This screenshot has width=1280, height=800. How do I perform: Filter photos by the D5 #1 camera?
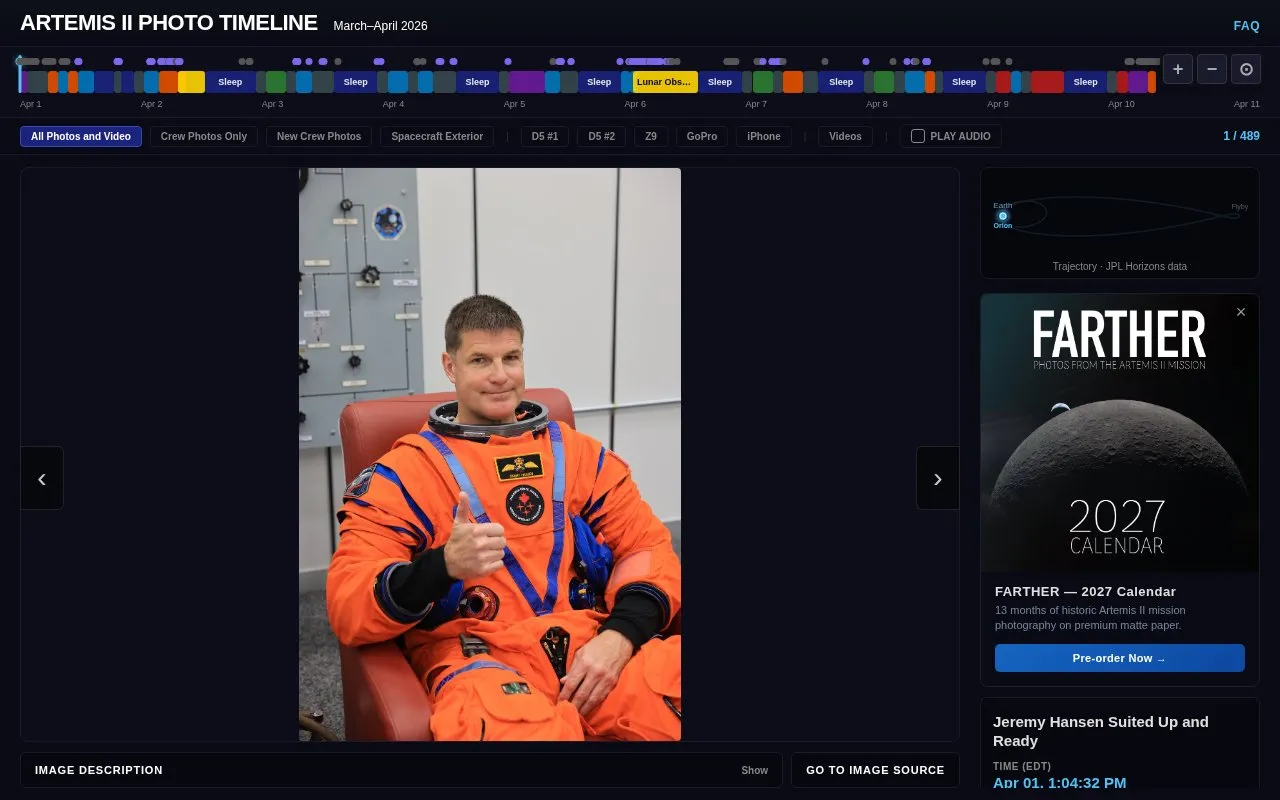click(545, 136)
